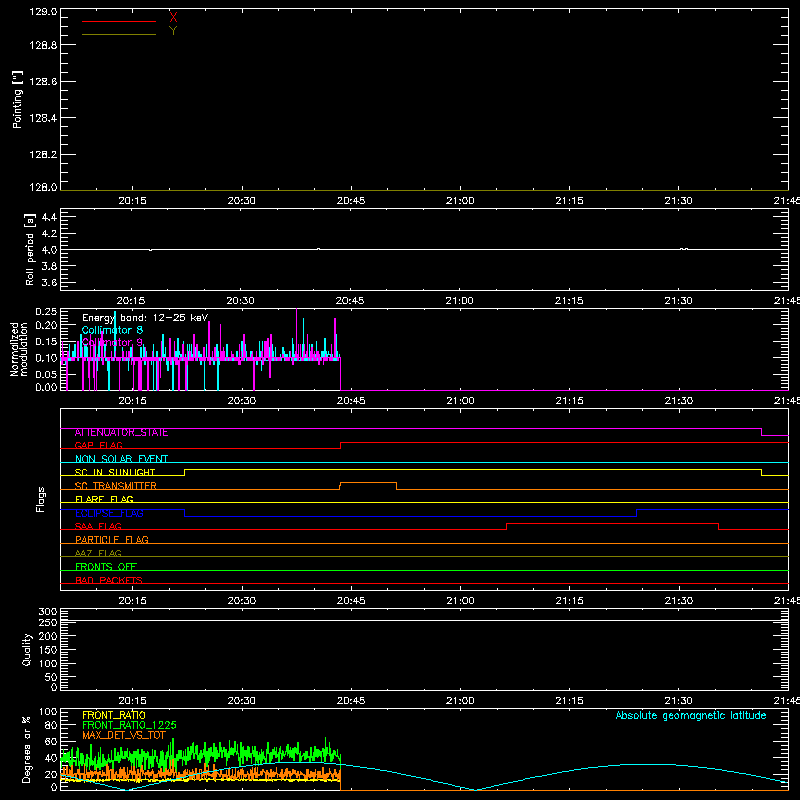Click the 300 tick label on the Quality axis
The height and width of the screenshot is (800, 800).
coord(48,612)
